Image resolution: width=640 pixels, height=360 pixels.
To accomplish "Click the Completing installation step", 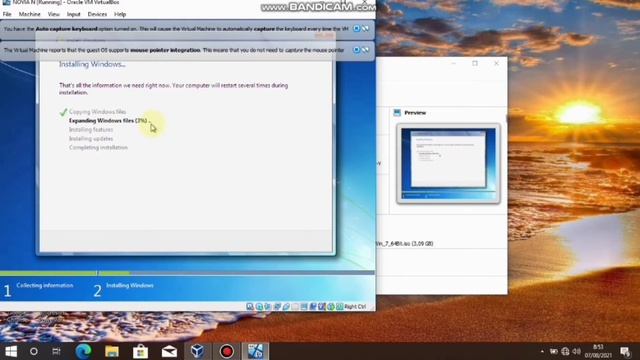I will [98, 148].
